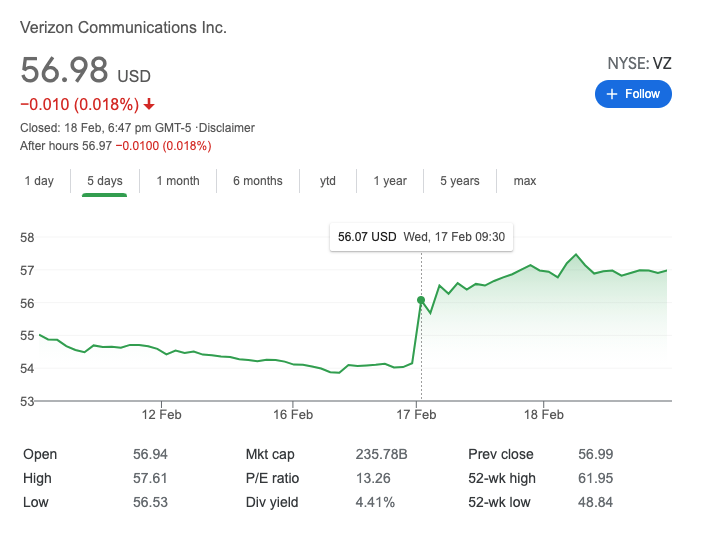Open the 1 month chart view
This screenshot has height=536, width=703.
[178, 181]
